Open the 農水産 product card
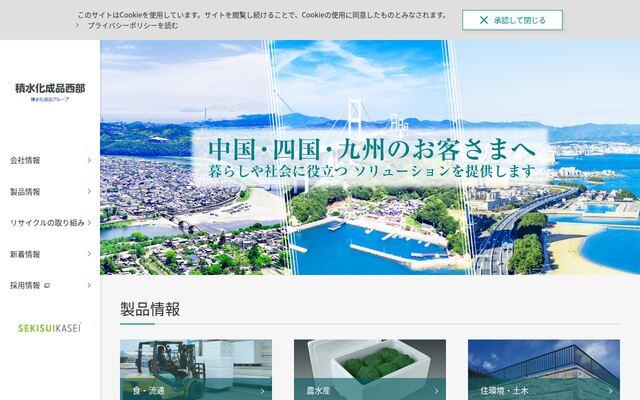 click(370, 370)
